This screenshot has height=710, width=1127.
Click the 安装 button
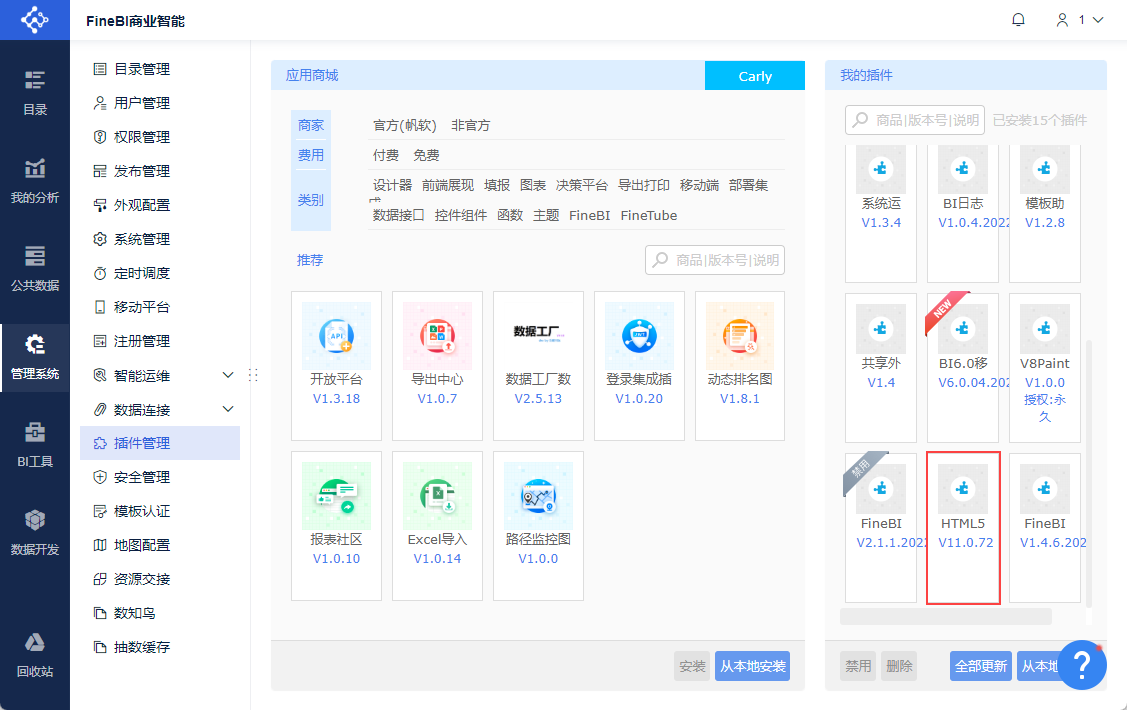[692, 666]
